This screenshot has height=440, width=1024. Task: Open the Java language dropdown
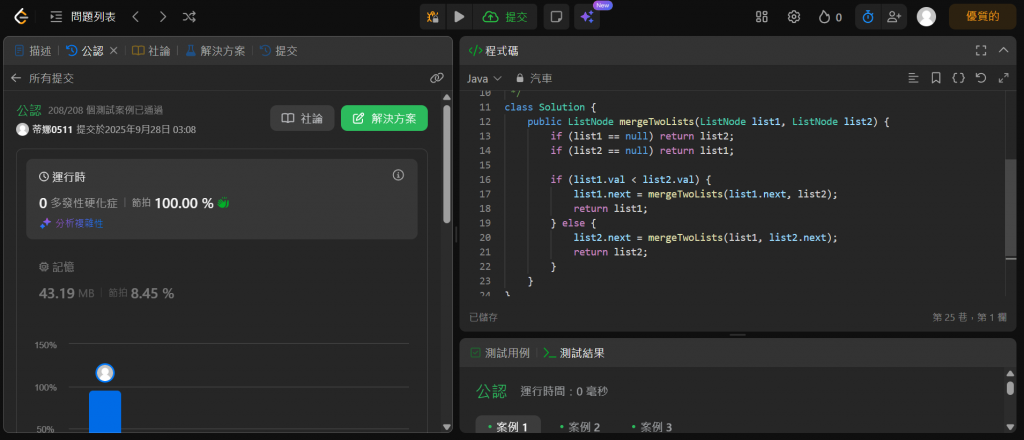click(484, 78)
